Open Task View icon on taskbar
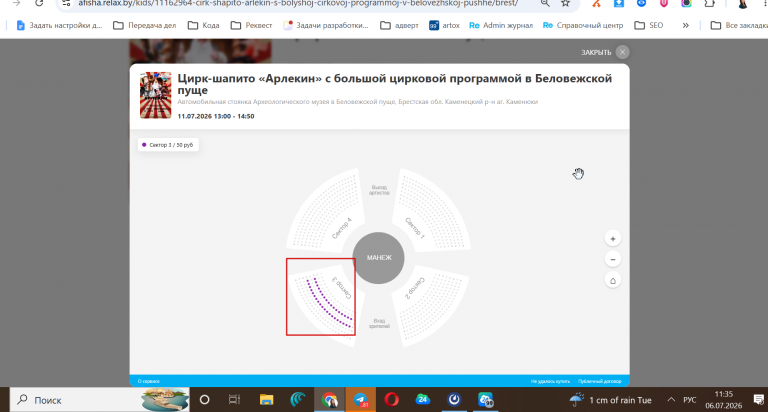This screenshot has width=768, height=412. click(235, 400)
